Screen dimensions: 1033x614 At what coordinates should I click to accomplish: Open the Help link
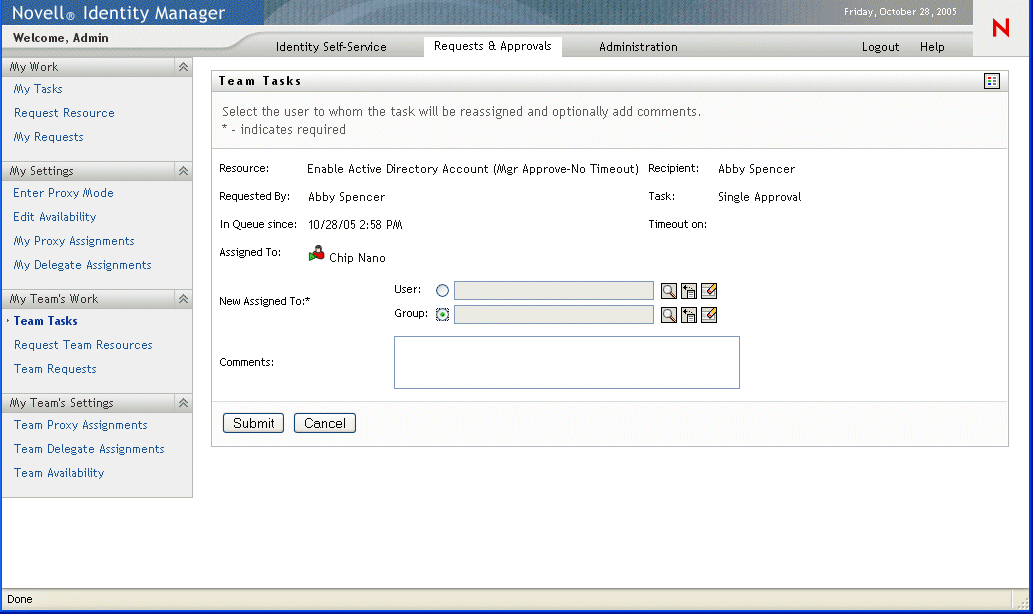tap(932, 47)
